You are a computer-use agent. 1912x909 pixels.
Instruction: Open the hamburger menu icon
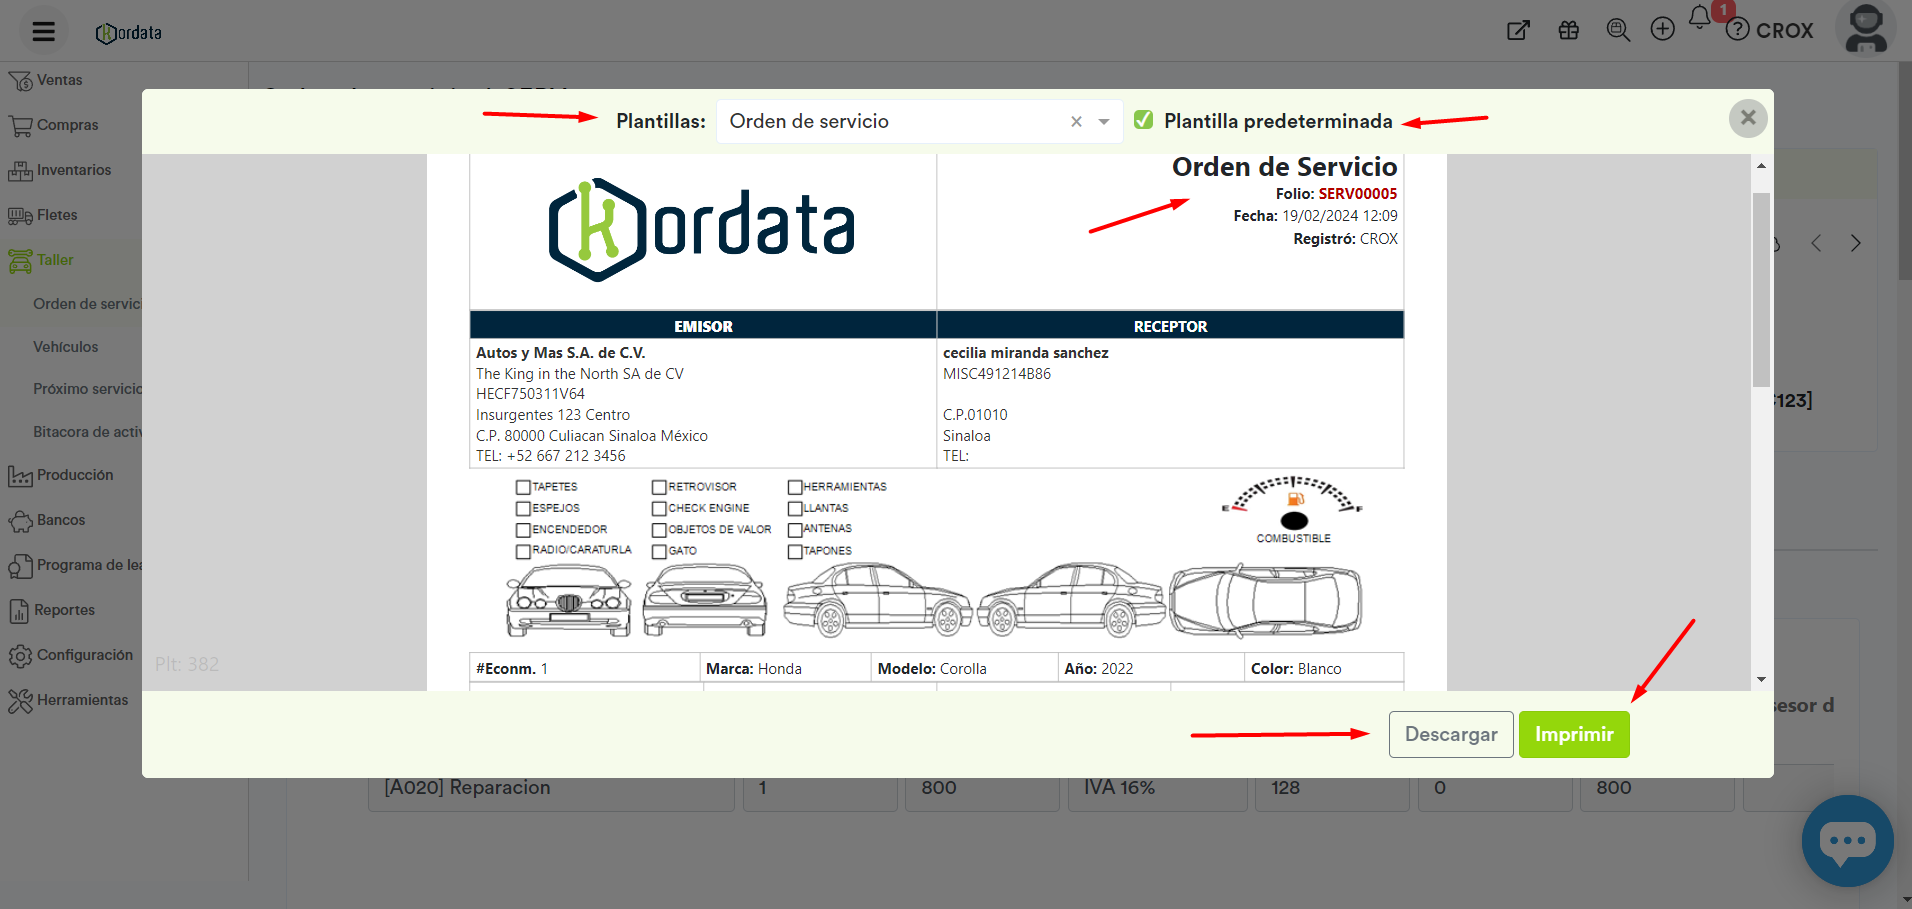pyautogui.click(x=43, y=31)
